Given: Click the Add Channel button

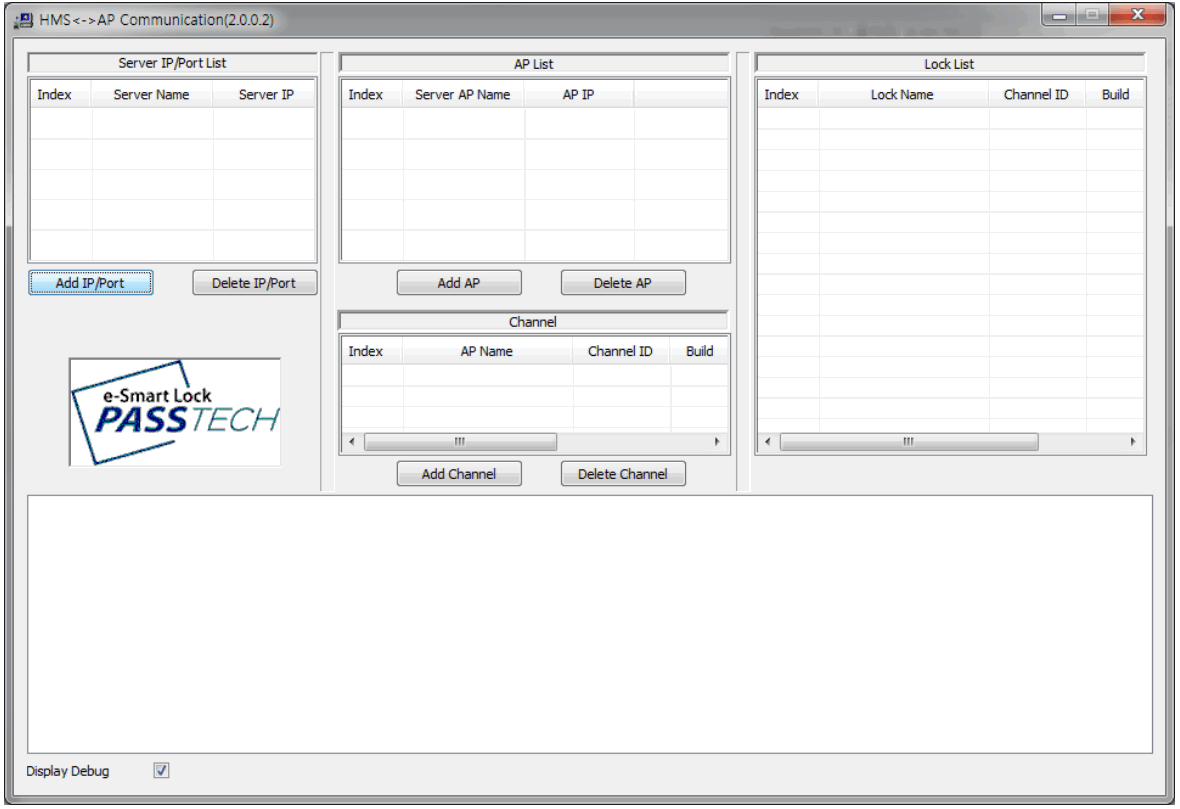Looking at the screenshot, I should [459, 473].
